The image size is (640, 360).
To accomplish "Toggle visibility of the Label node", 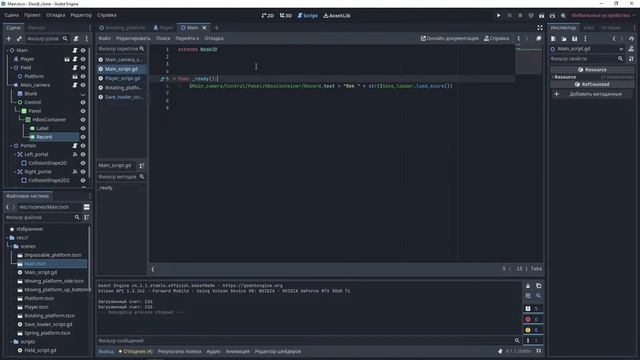I will (x=83, y=128).
